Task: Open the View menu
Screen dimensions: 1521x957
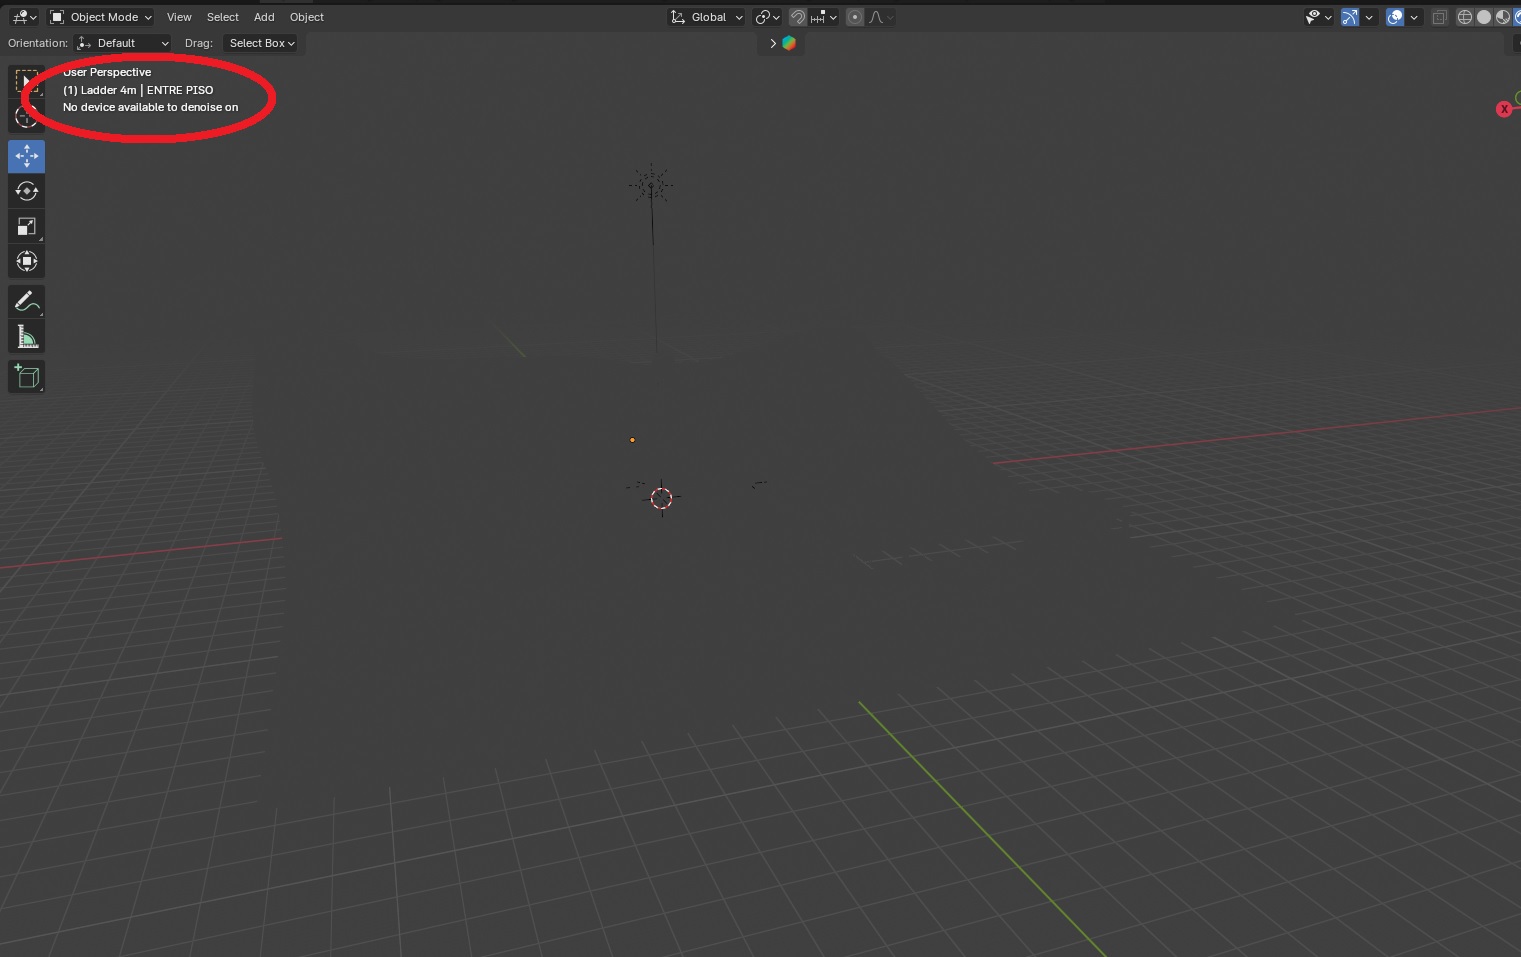Action: (x=179, y=17)
